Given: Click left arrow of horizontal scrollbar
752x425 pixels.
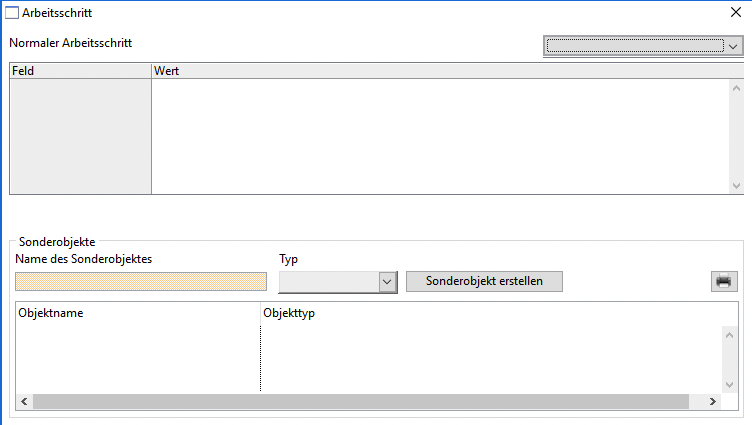Looking at the screenshot, I should (x=24, y=401).
